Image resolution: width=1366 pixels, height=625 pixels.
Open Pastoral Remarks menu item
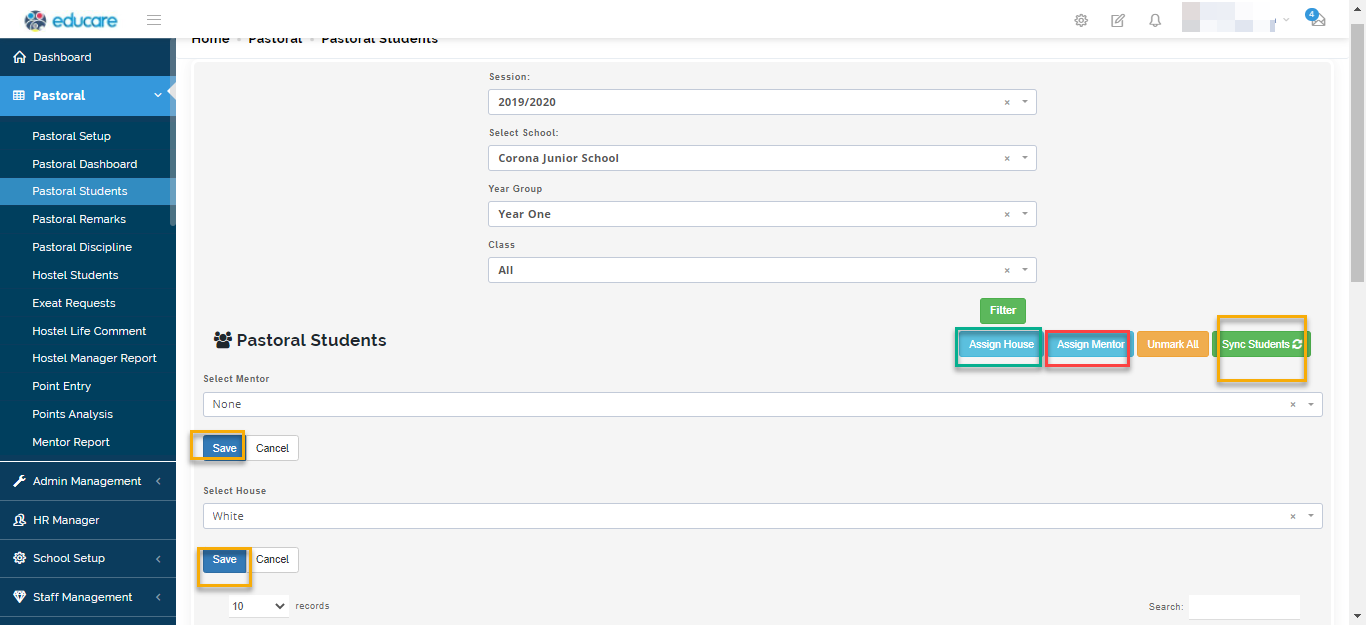coord(79,219)
